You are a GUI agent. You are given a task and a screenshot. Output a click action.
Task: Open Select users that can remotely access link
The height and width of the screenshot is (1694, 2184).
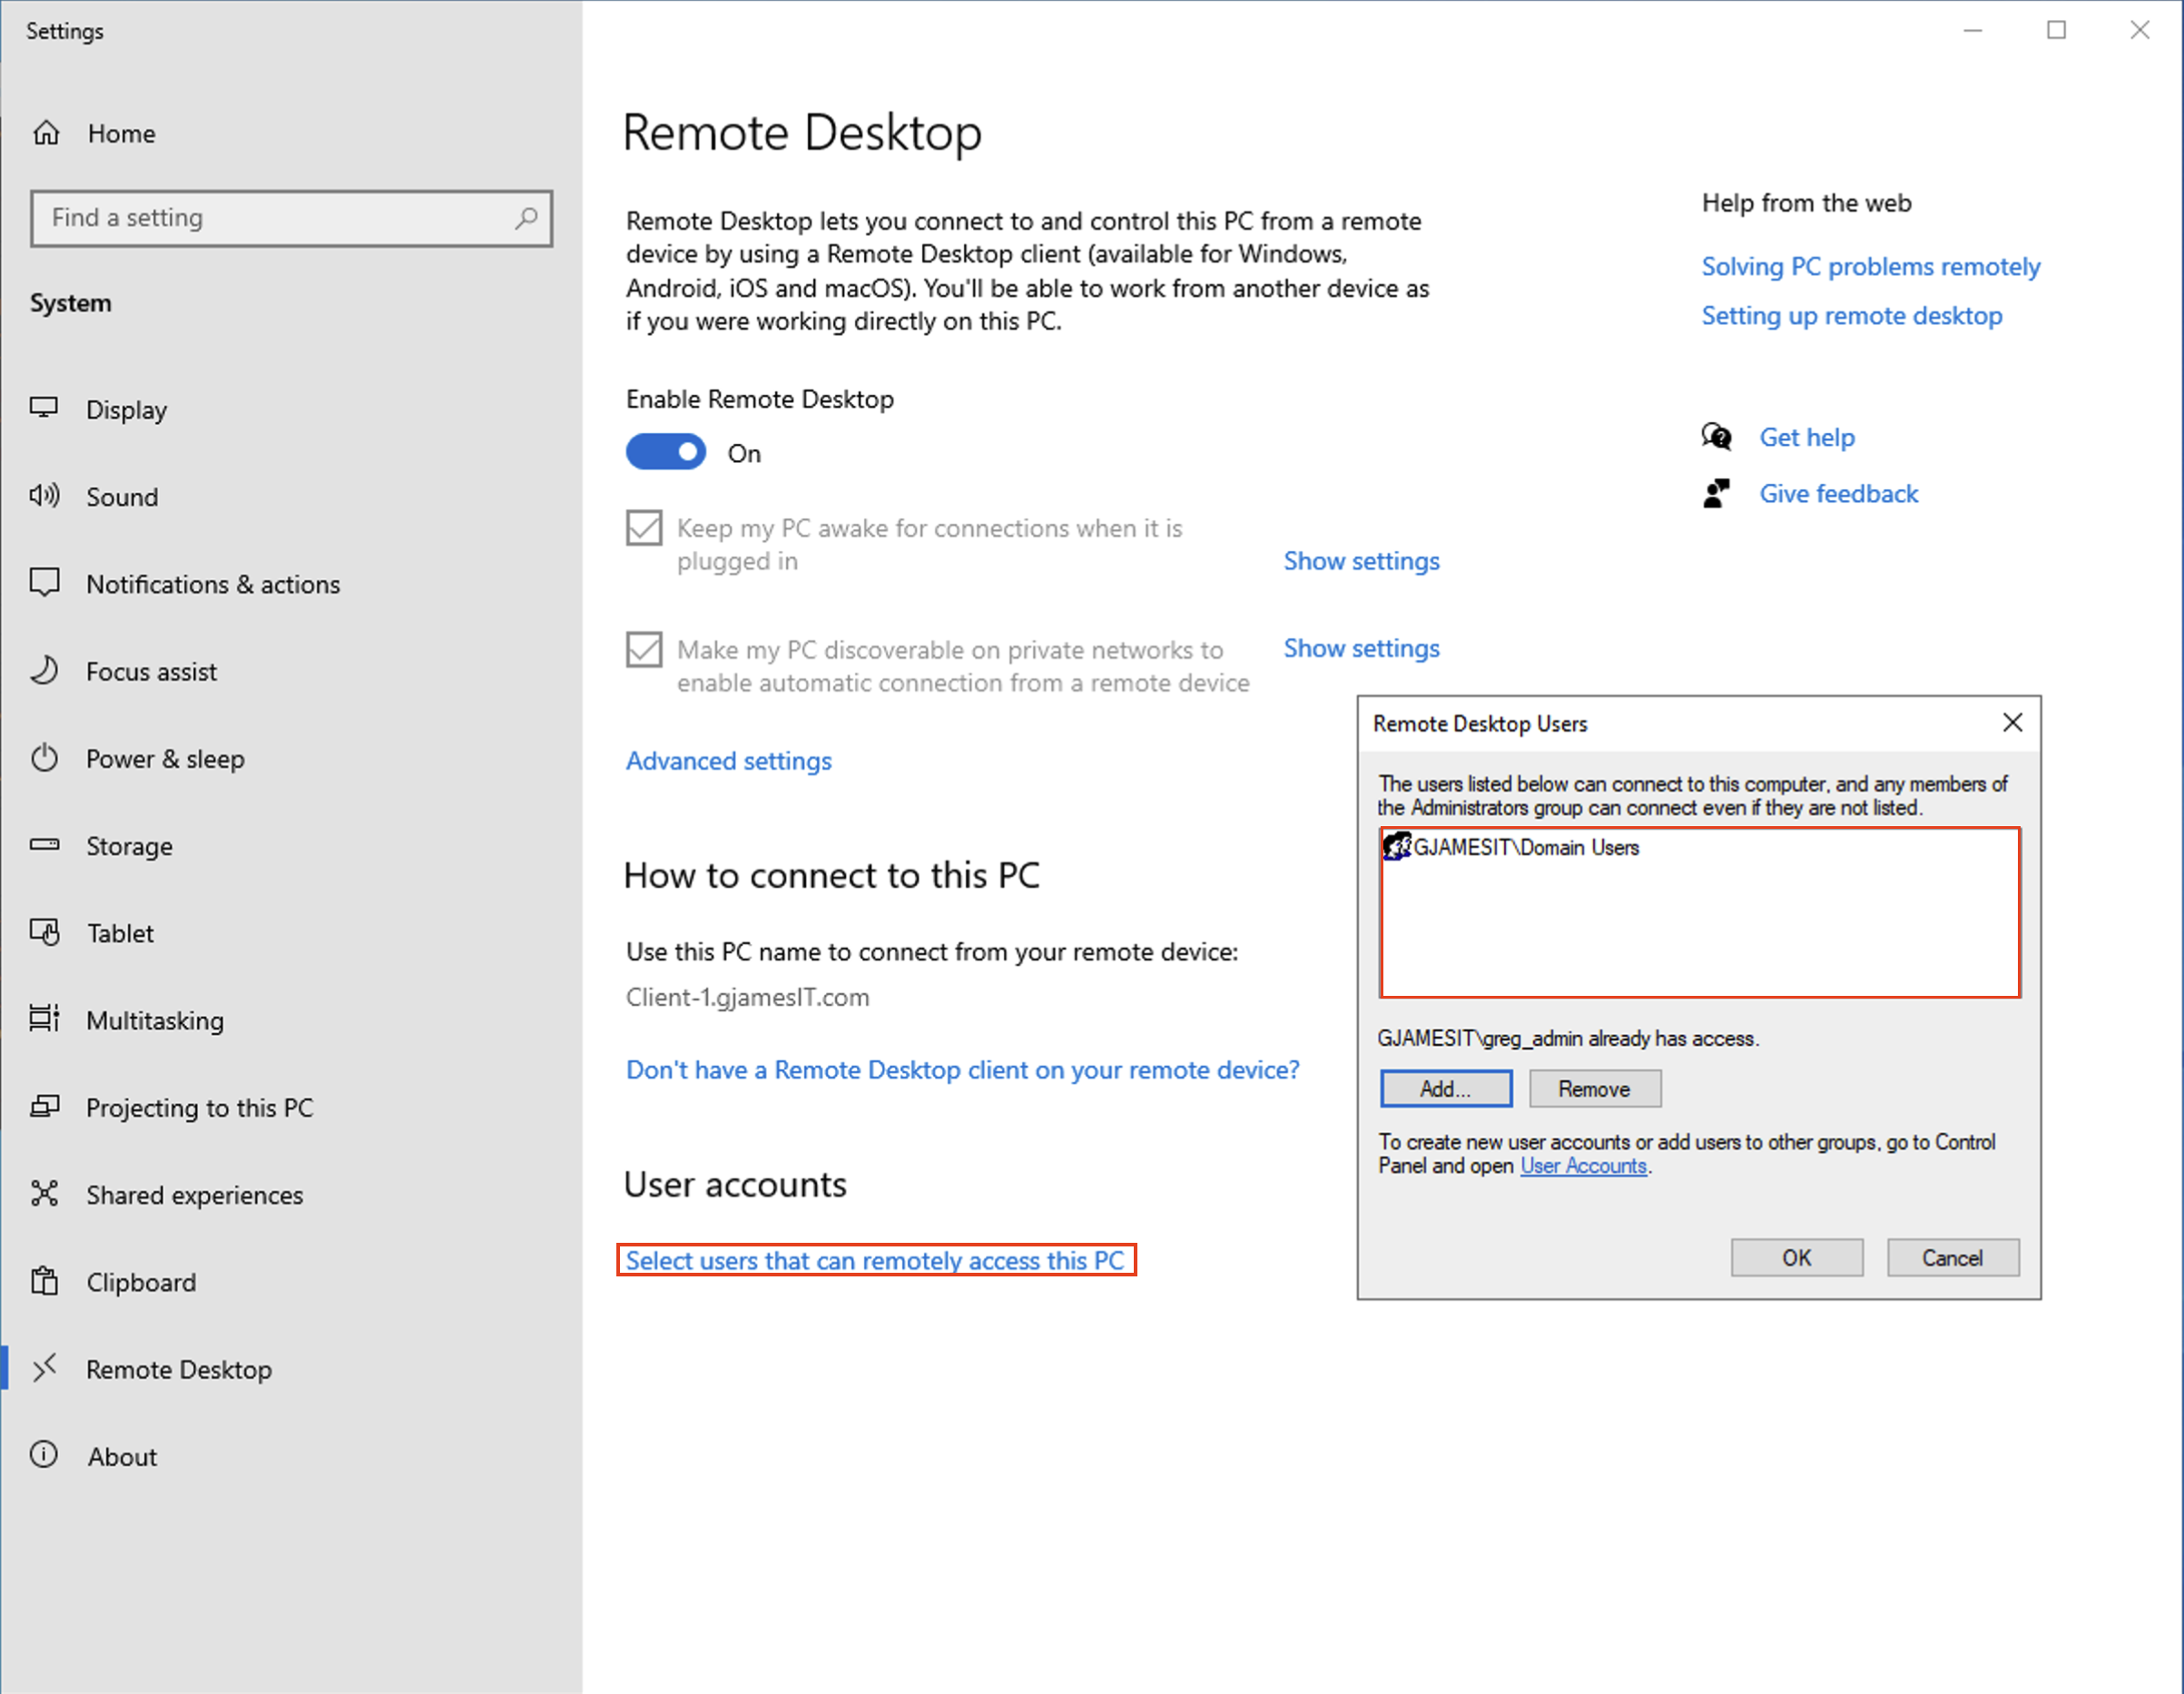point(875,1260)
